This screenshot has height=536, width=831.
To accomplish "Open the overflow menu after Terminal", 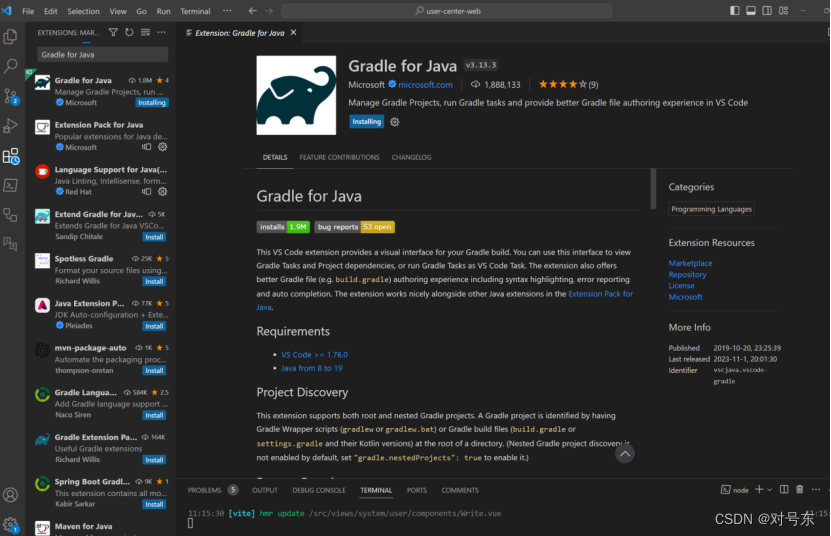I will (227, 11).
